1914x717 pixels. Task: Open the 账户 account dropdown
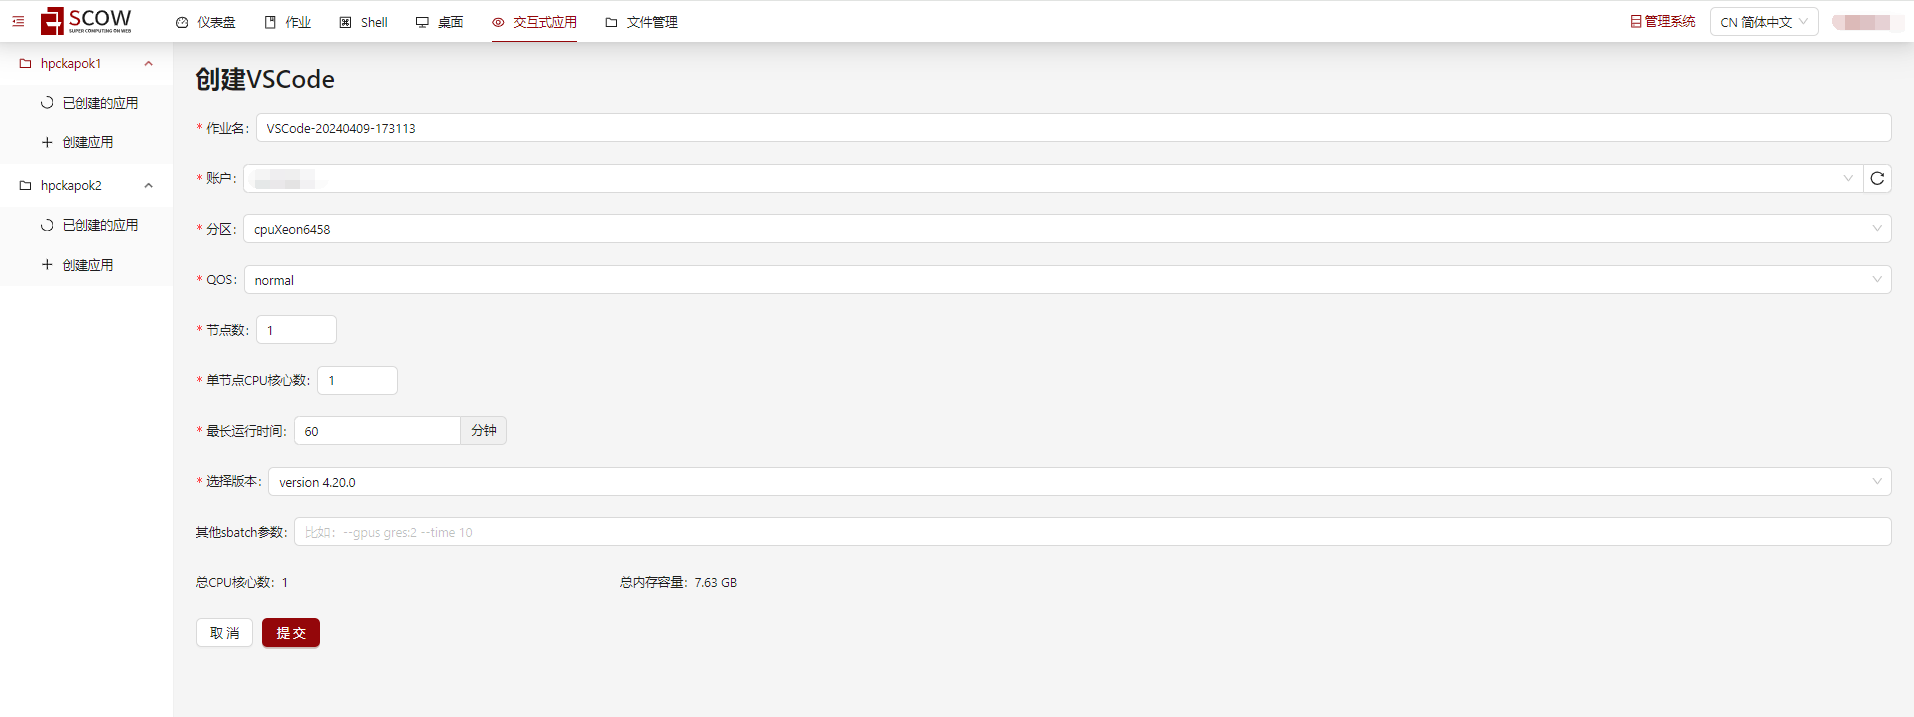click(1053, 179)
